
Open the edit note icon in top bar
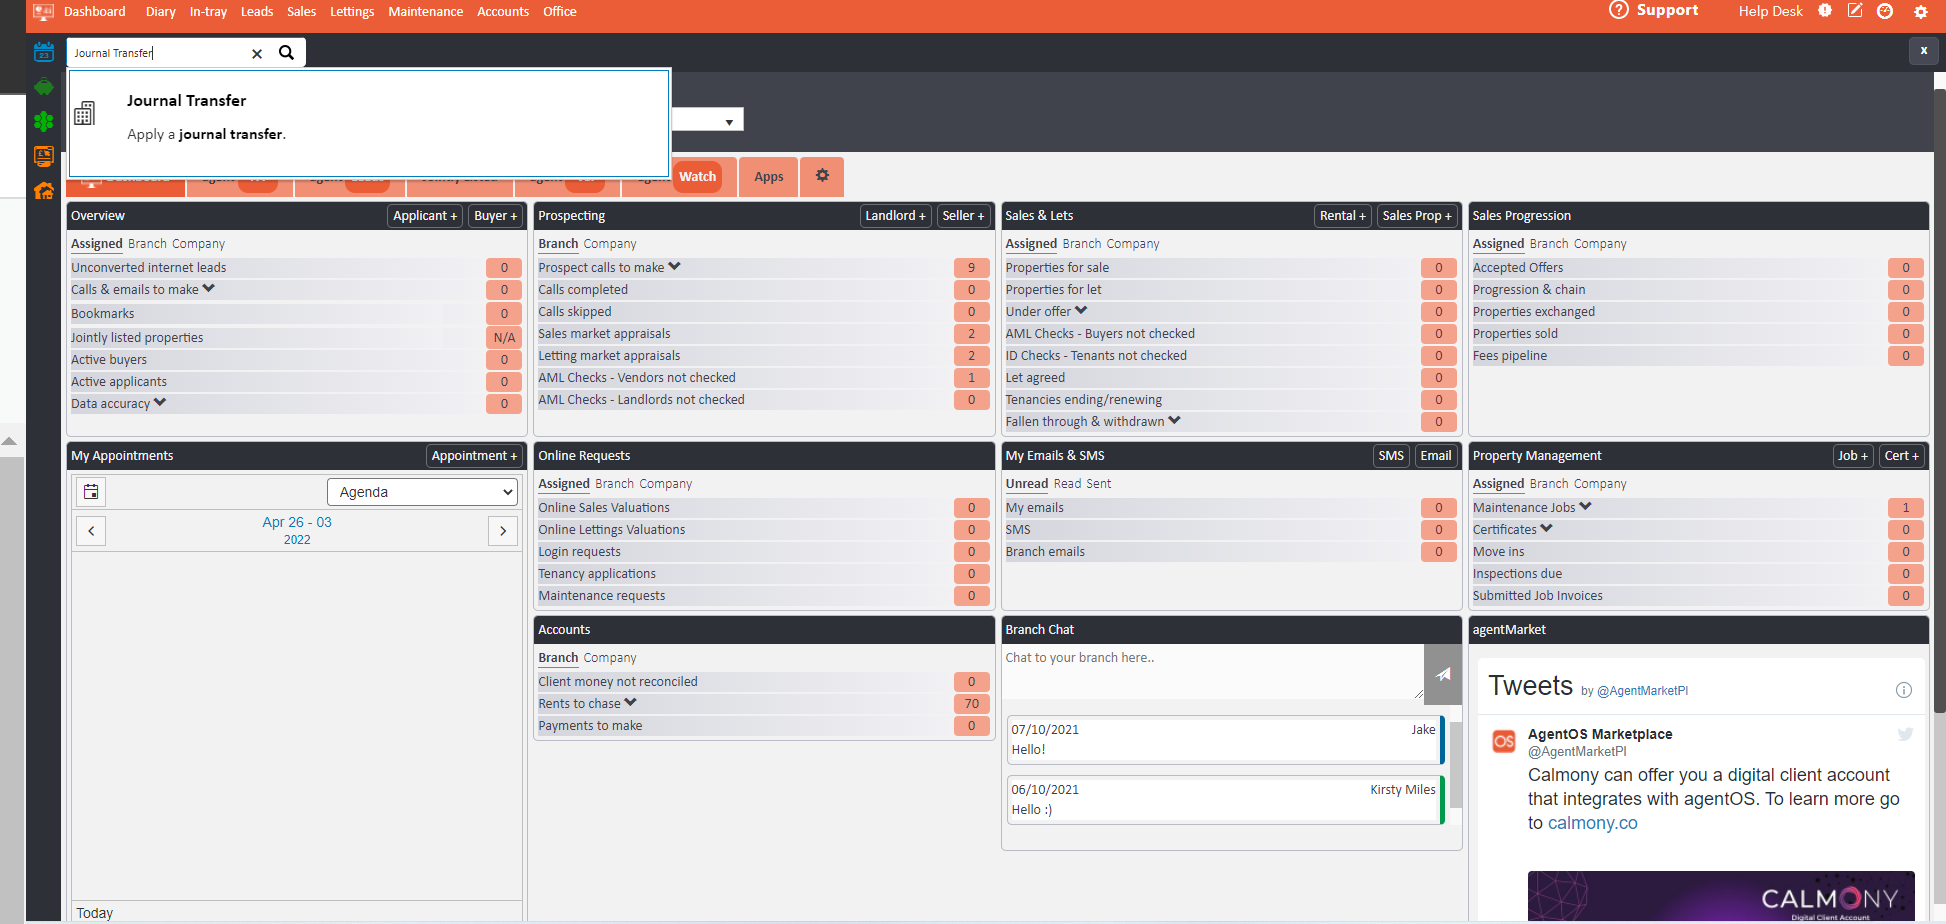tap(1855, 11)
